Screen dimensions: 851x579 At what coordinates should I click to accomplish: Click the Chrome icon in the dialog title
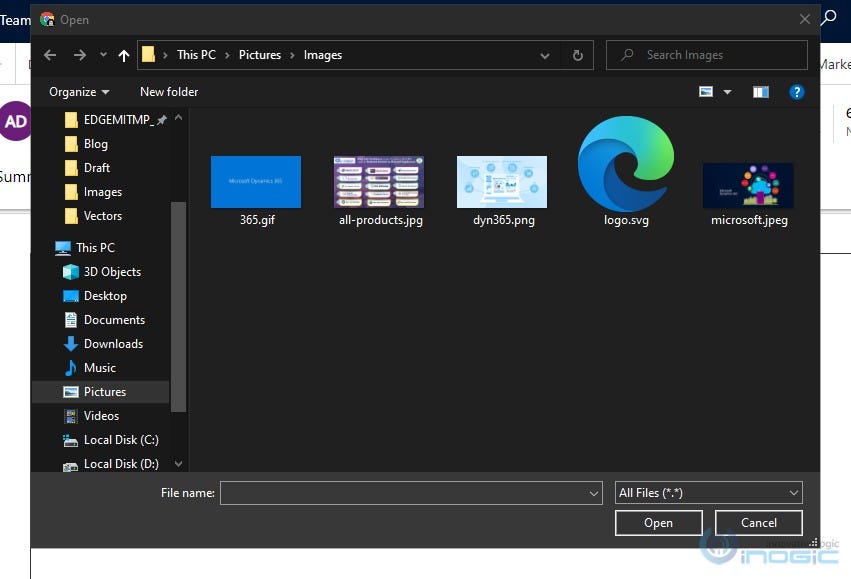(47, 20)
